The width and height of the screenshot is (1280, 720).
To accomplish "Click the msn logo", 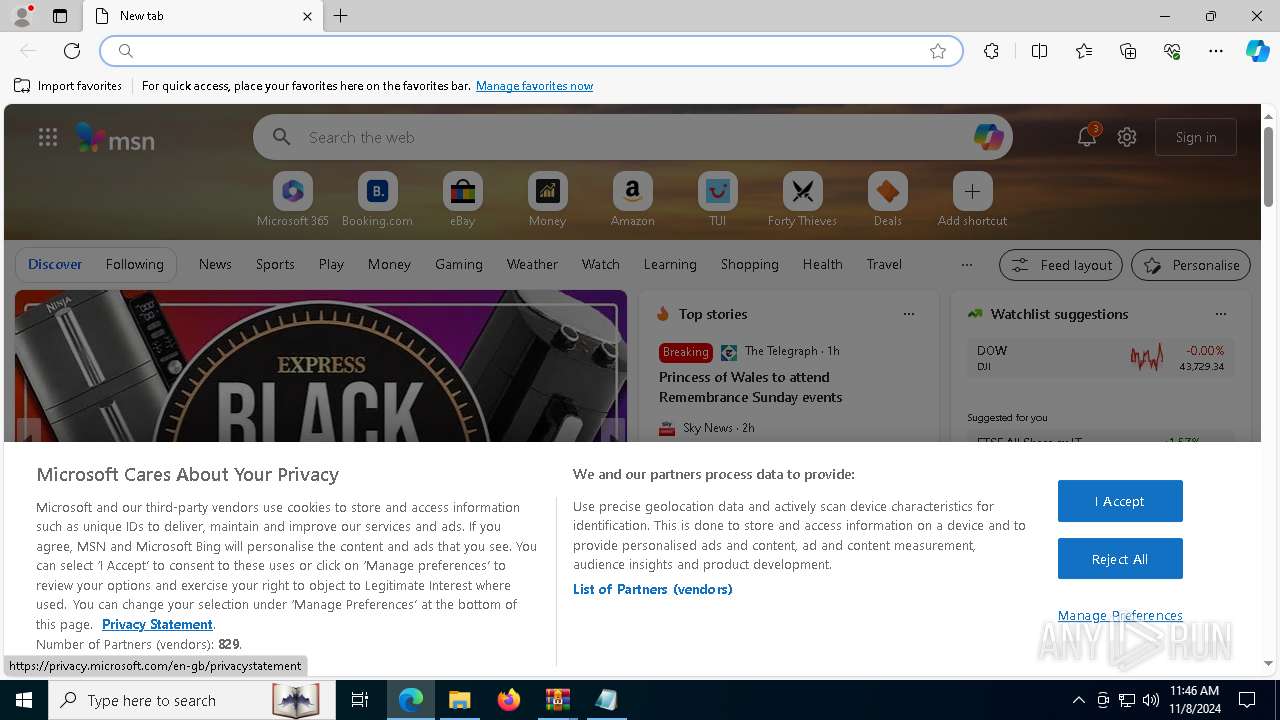I will click(115, 138).
